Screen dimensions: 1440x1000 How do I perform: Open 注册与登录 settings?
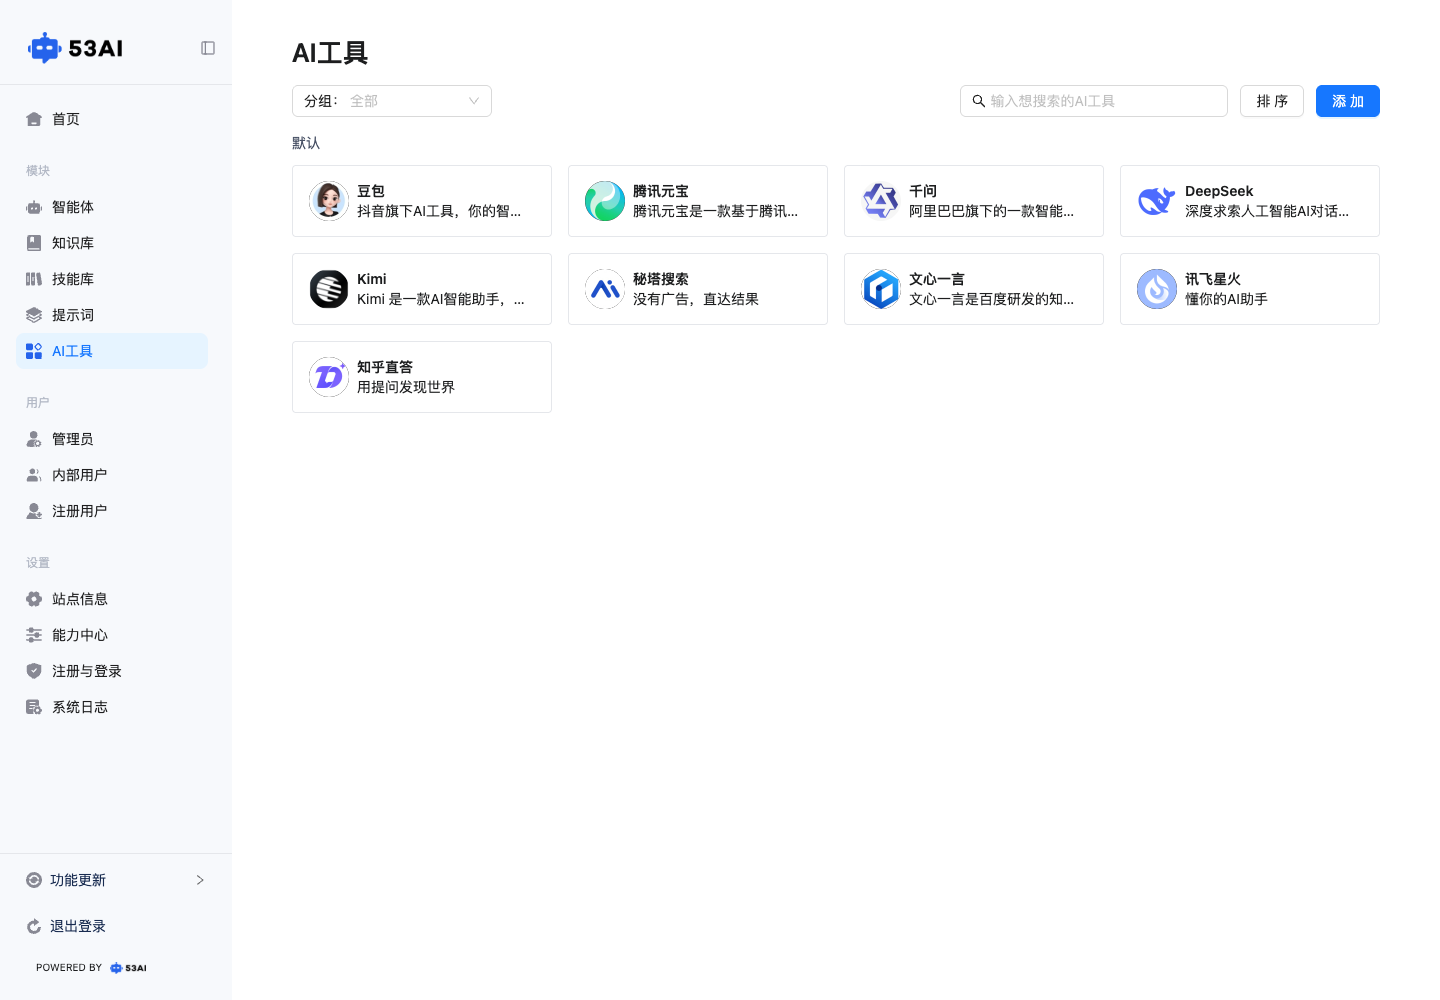point(112,671)
